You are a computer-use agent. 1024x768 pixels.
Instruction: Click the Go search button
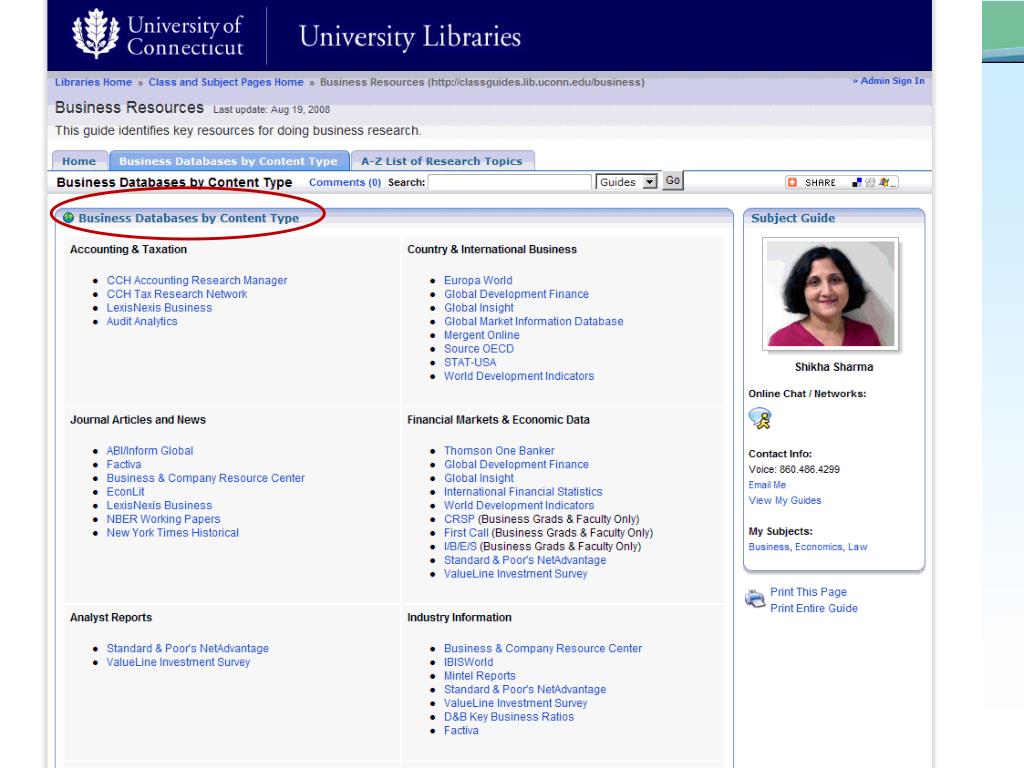pos(673,181)
